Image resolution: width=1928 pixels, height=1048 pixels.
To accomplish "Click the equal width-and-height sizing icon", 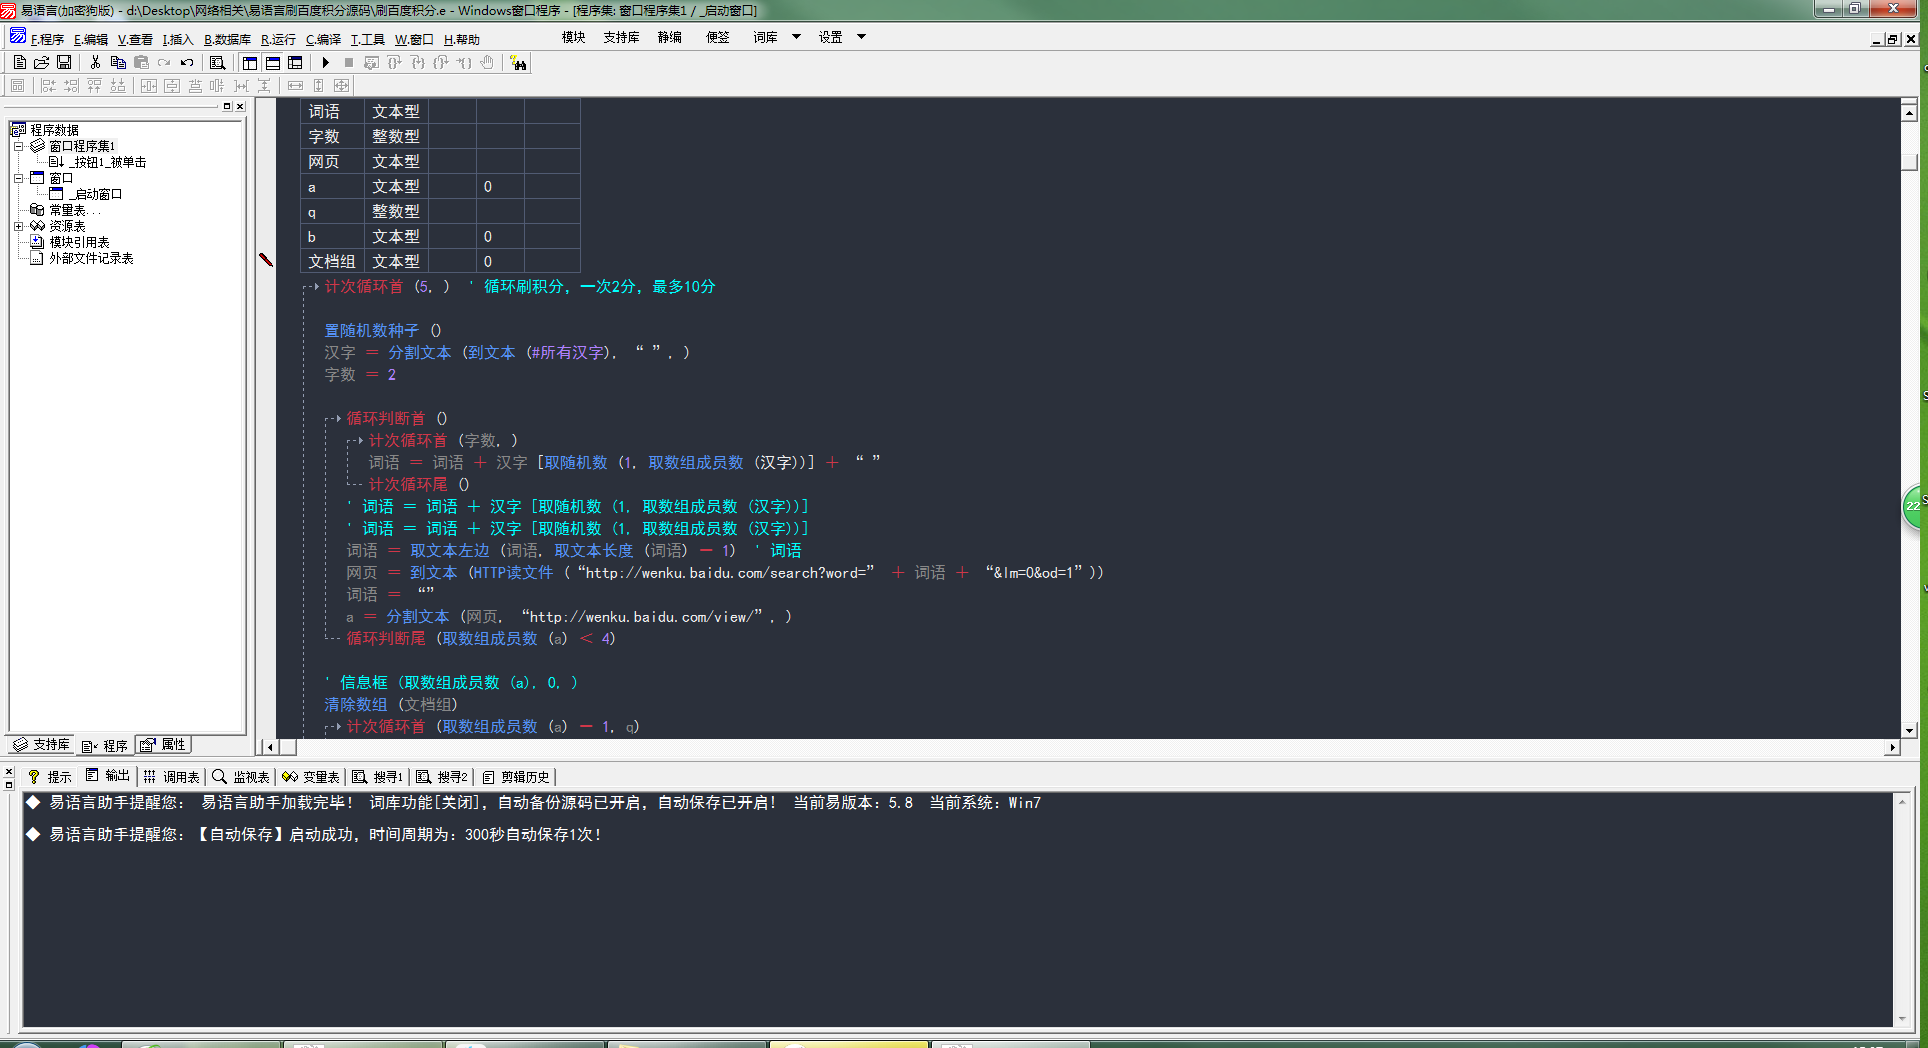I will pyautogui.click(x=342, y=85).
